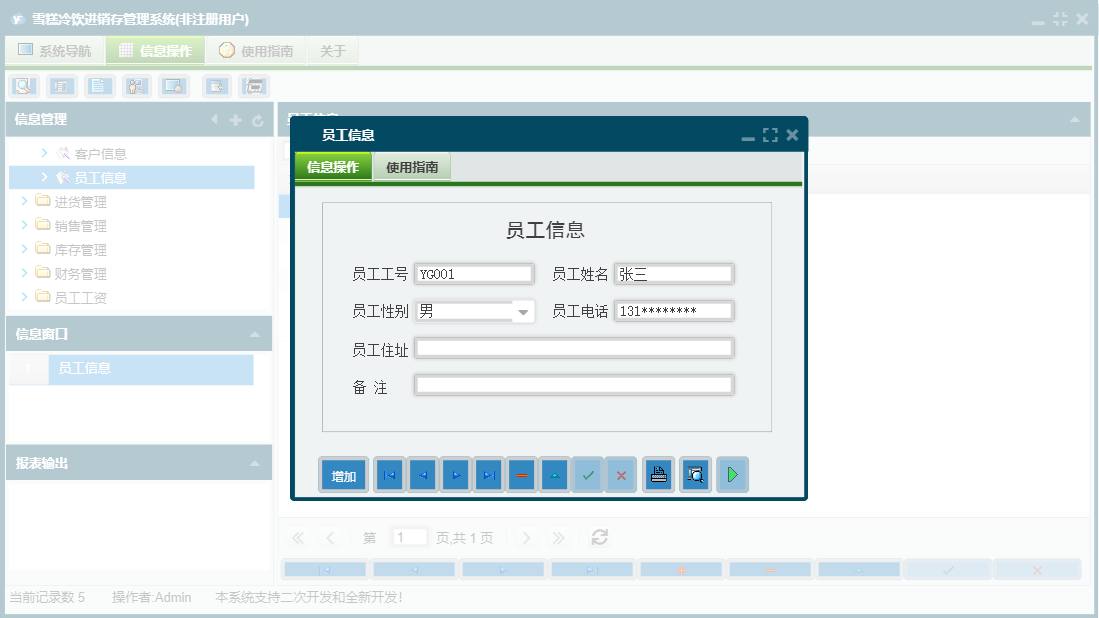This screenshot has height=618, width=1099.
Task: Open the 使用指南 tab in the employee dialog
Action: tap(413, 167)
